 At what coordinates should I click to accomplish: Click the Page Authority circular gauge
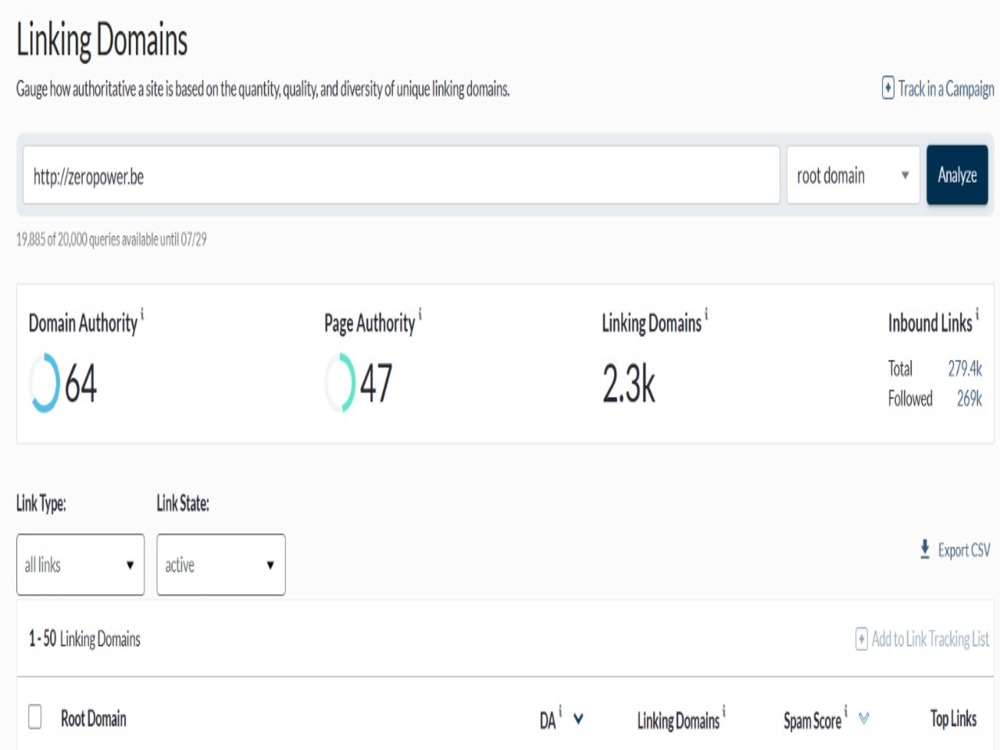340,383
